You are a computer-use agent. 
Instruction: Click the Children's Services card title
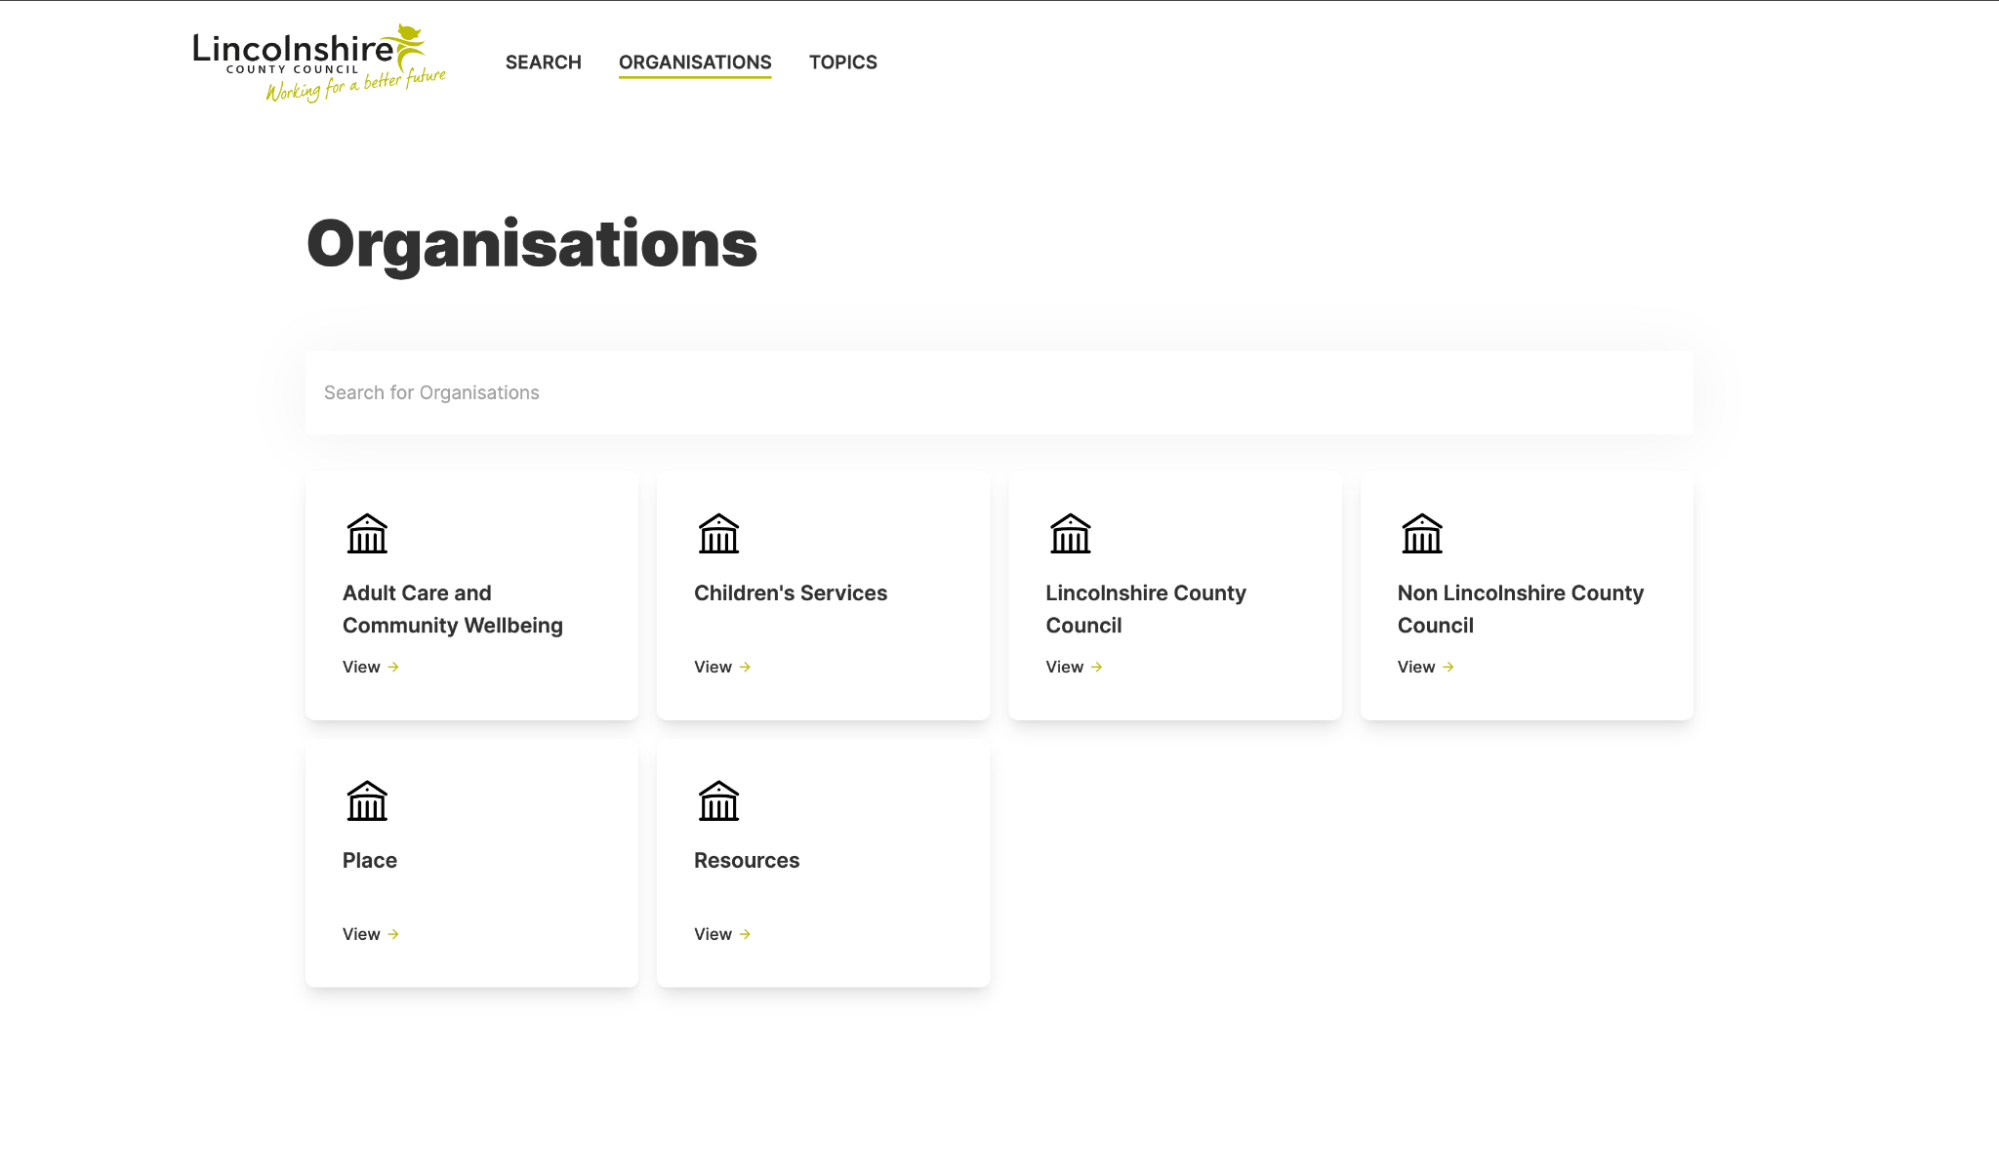[x=790, y=593]
